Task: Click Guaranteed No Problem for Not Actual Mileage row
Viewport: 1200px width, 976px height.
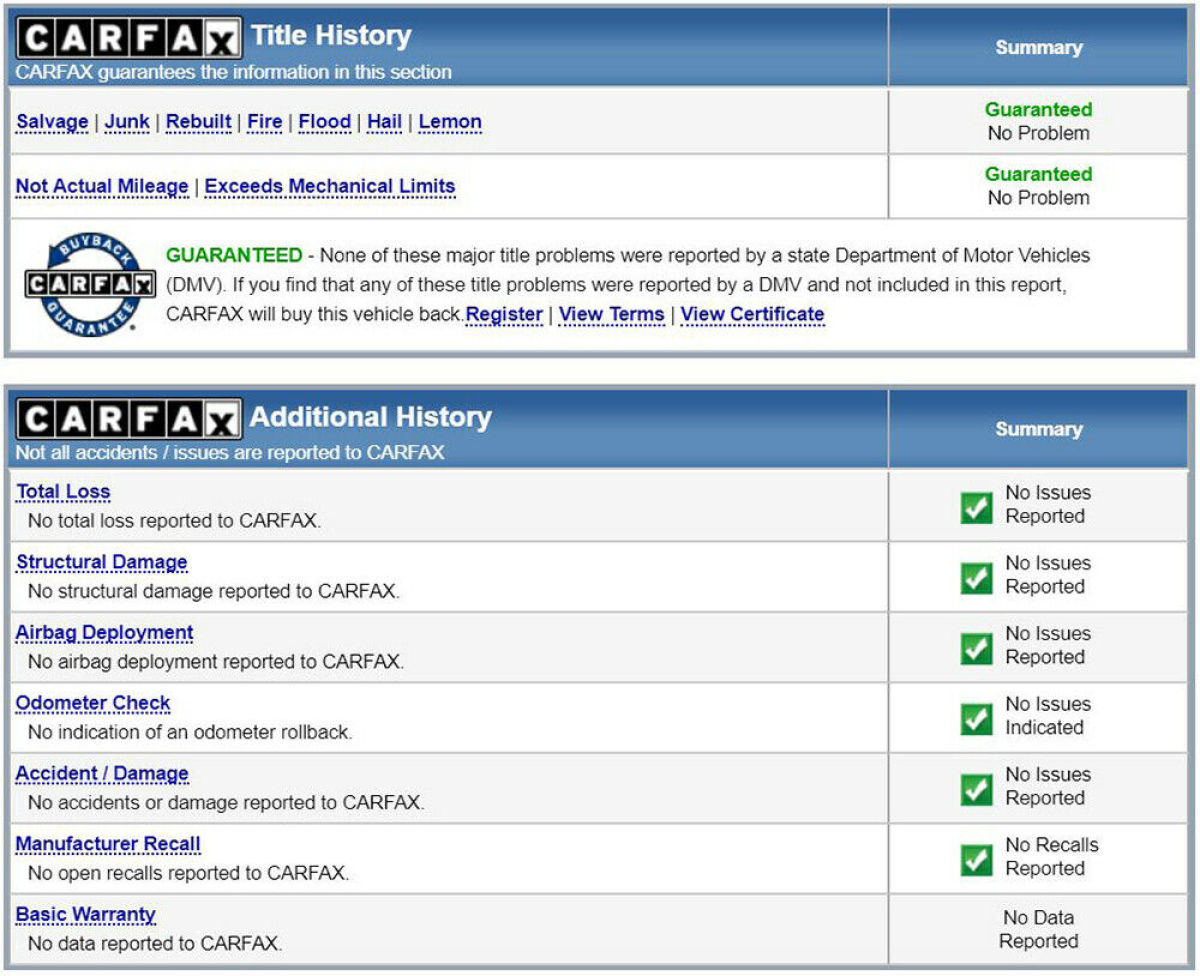Action: tap(1039, 186)
